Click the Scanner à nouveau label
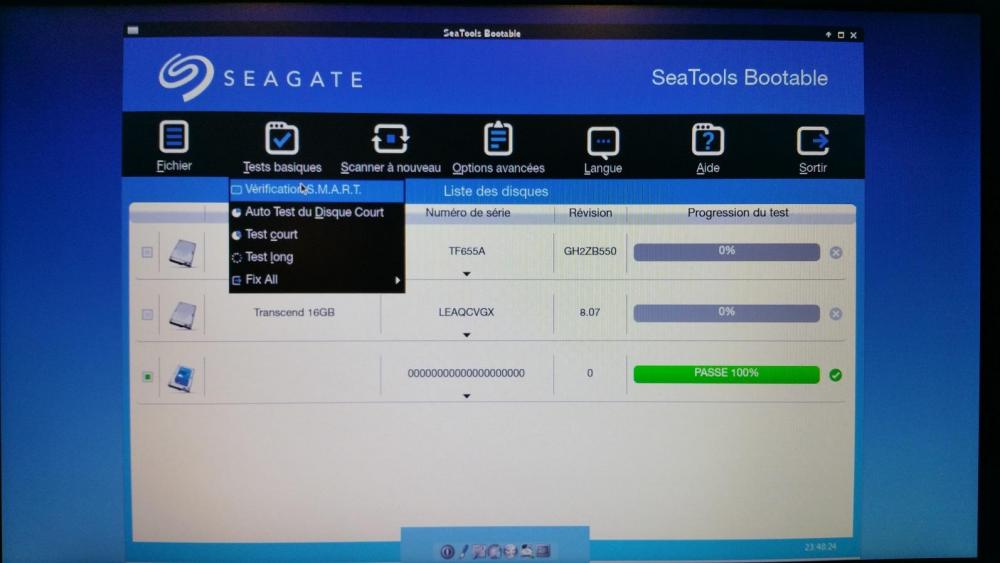This screenshot has width=1000, height=563. 390,167
